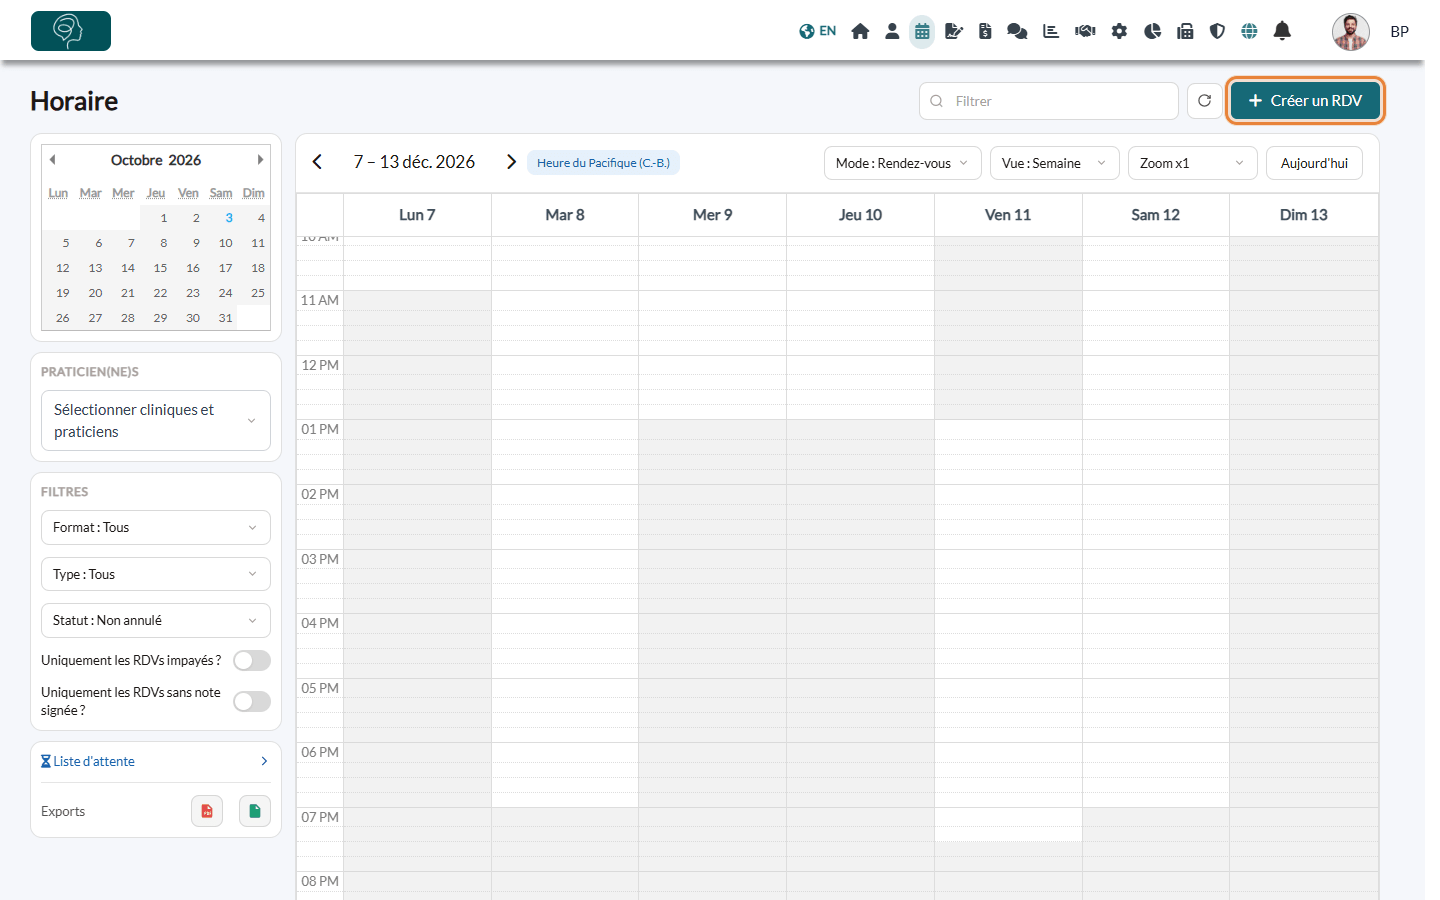Screen dimensions: 1440x900
Task: Go to previous week arrow
Action: 317,162
